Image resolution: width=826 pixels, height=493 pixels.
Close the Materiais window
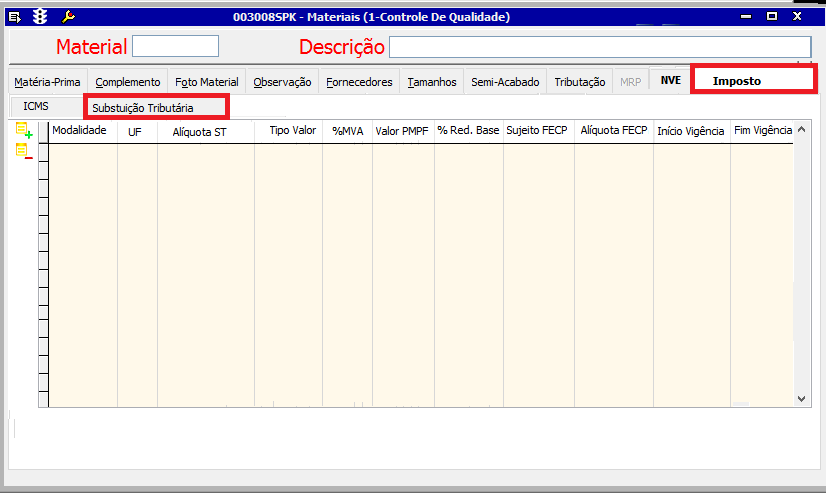(x=798, y=16)
